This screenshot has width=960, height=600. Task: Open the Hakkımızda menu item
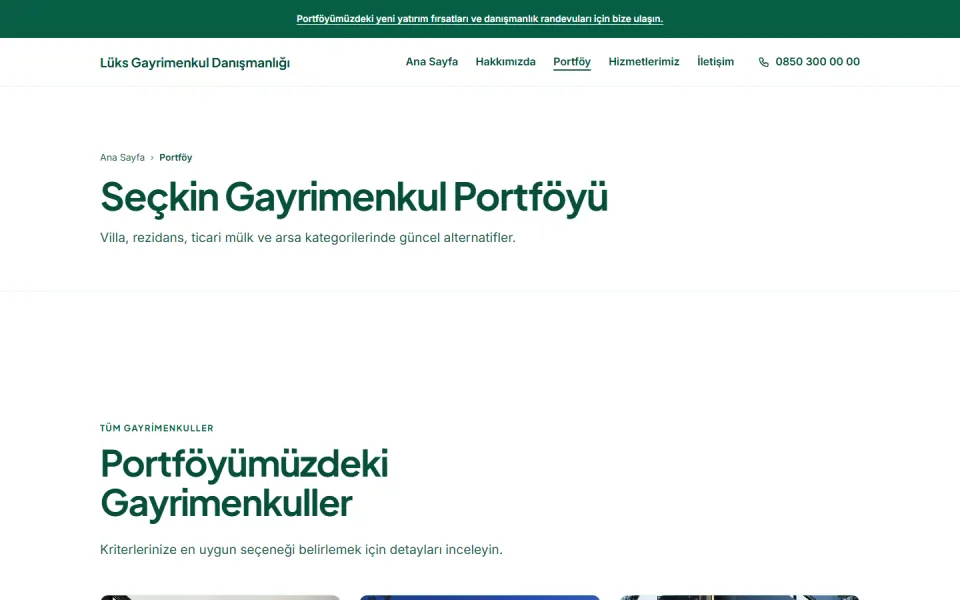tap(506, 62)
